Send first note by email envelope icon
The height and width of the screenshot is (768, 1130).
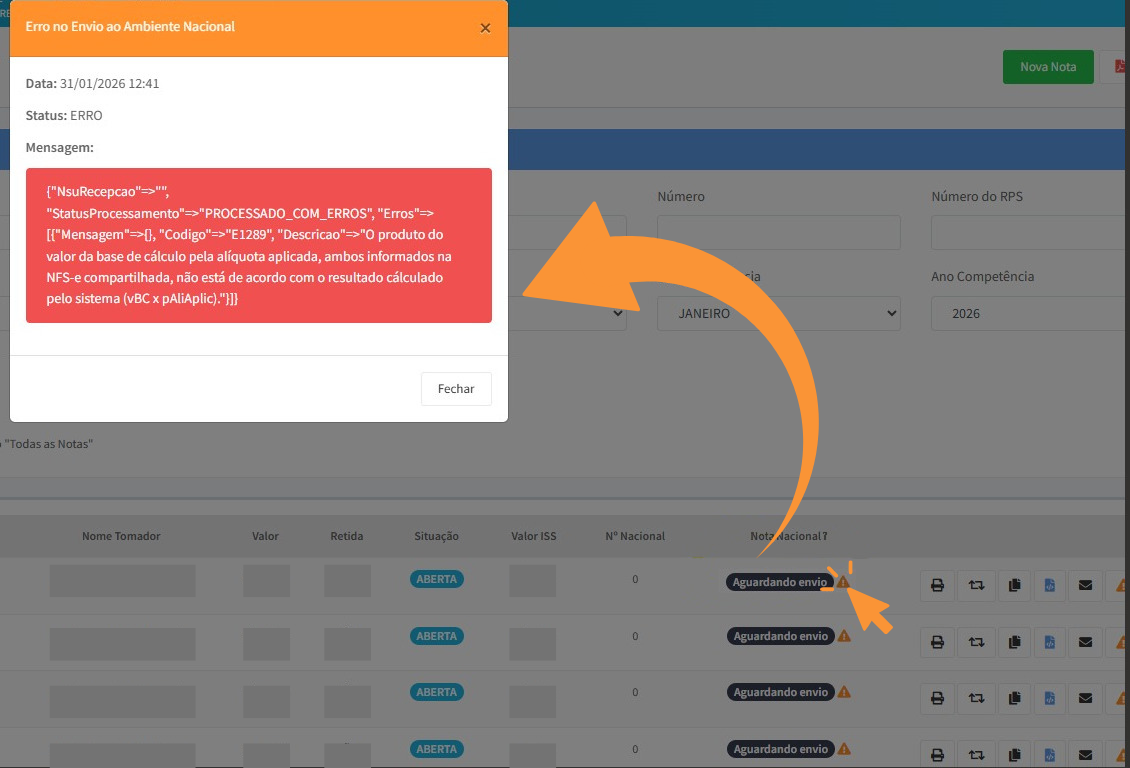click(x=1085, y=585)
